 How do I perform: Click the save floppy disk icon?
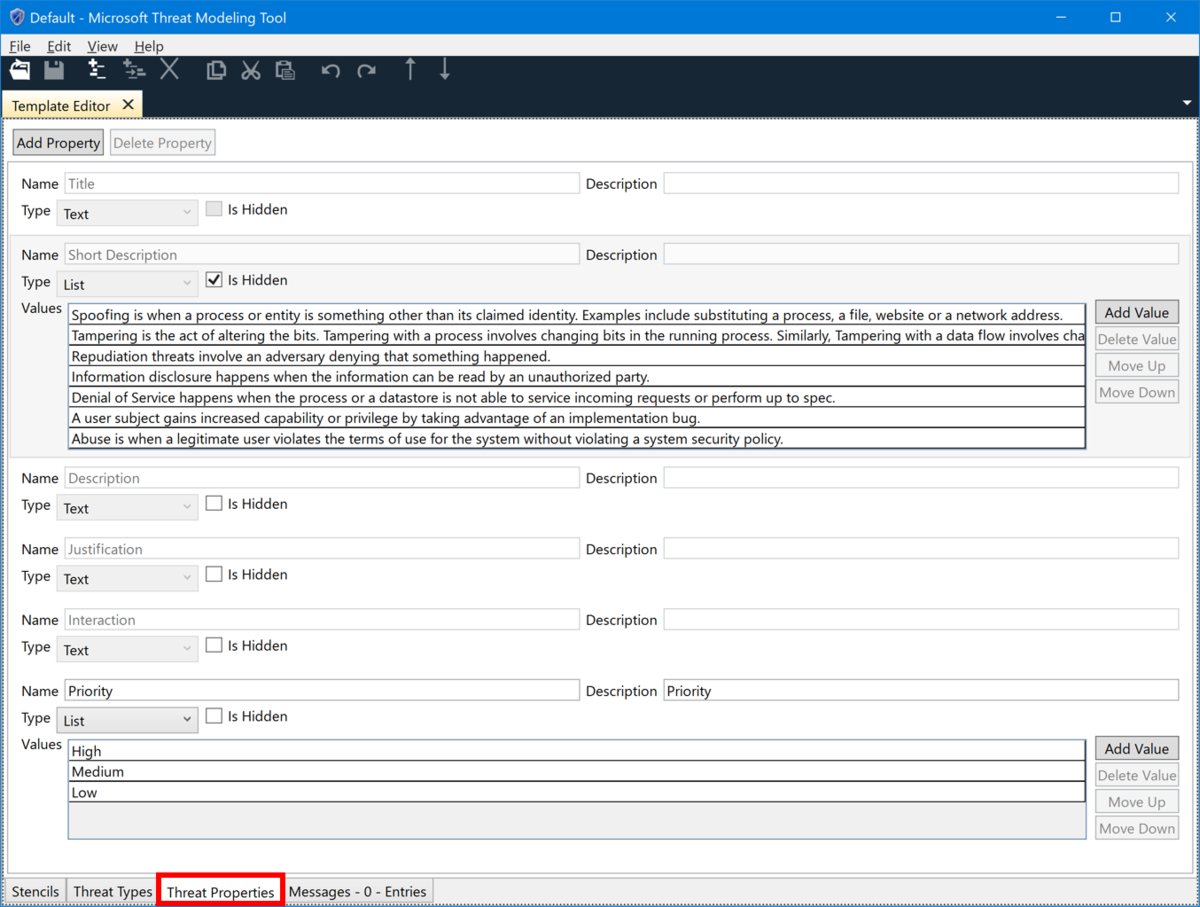tap(54, 70)
